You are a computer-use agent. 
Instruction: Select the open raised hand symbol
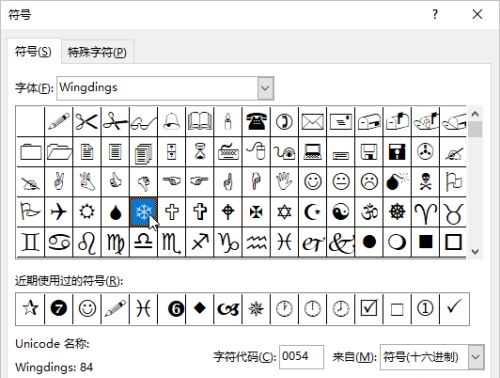coord(284,182)
